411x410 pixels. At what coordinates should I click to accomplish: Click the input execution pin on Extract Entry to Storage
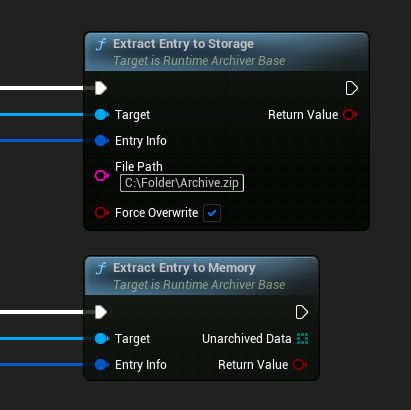pyautogui.click(x=101, y=88)
